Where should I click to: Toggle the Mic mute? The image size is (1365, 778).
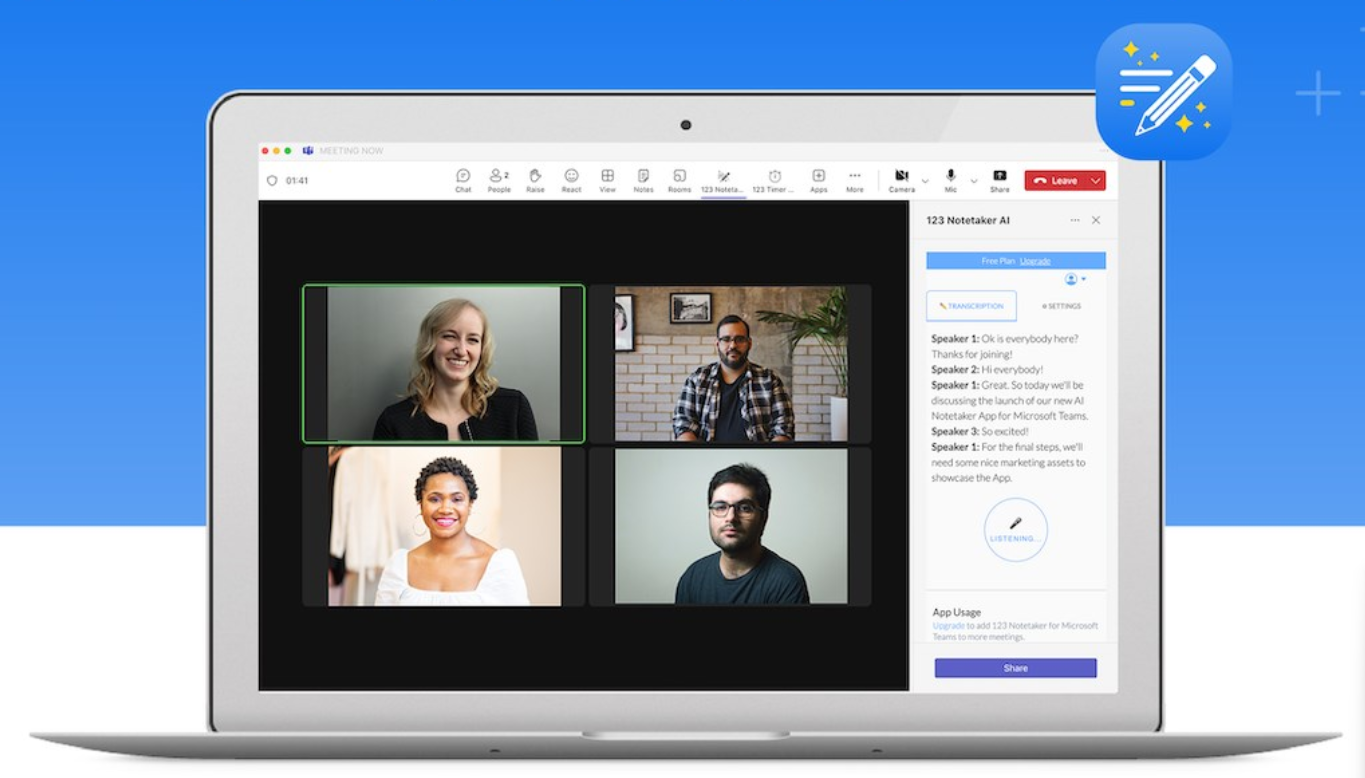[x=950, y=180]
